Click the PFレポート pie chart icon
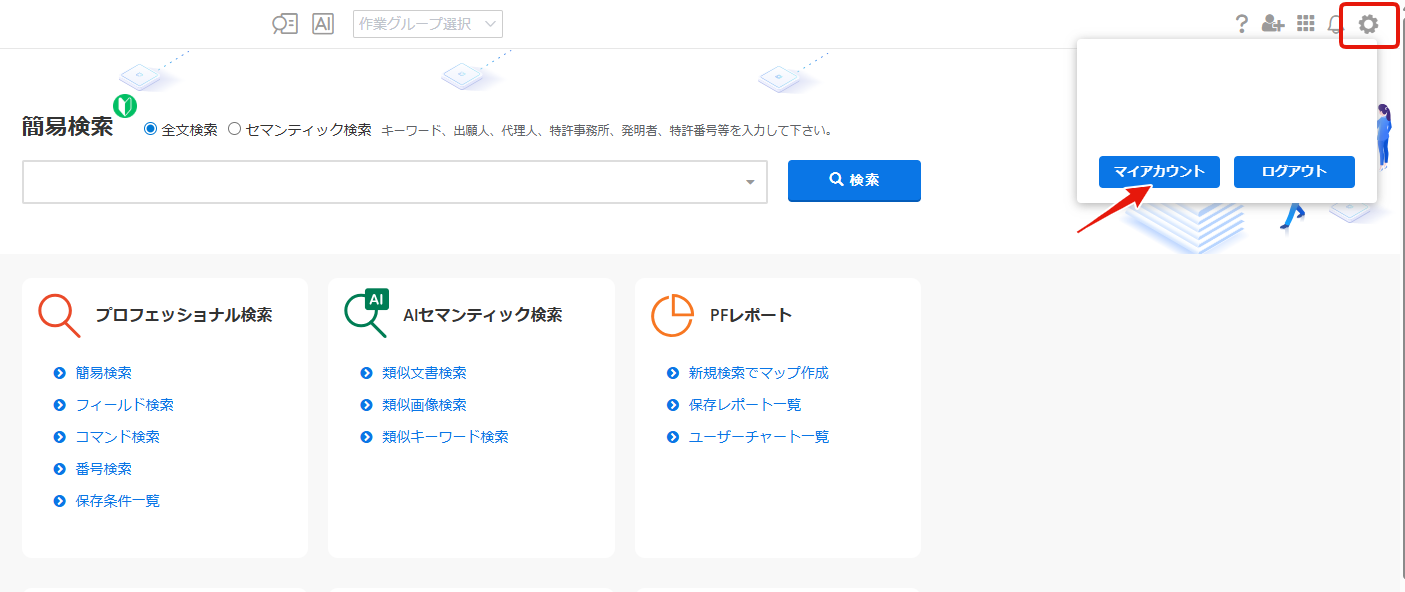This screenshot has height=592, width=1405. pyautogui.click(x=672, y=315)
